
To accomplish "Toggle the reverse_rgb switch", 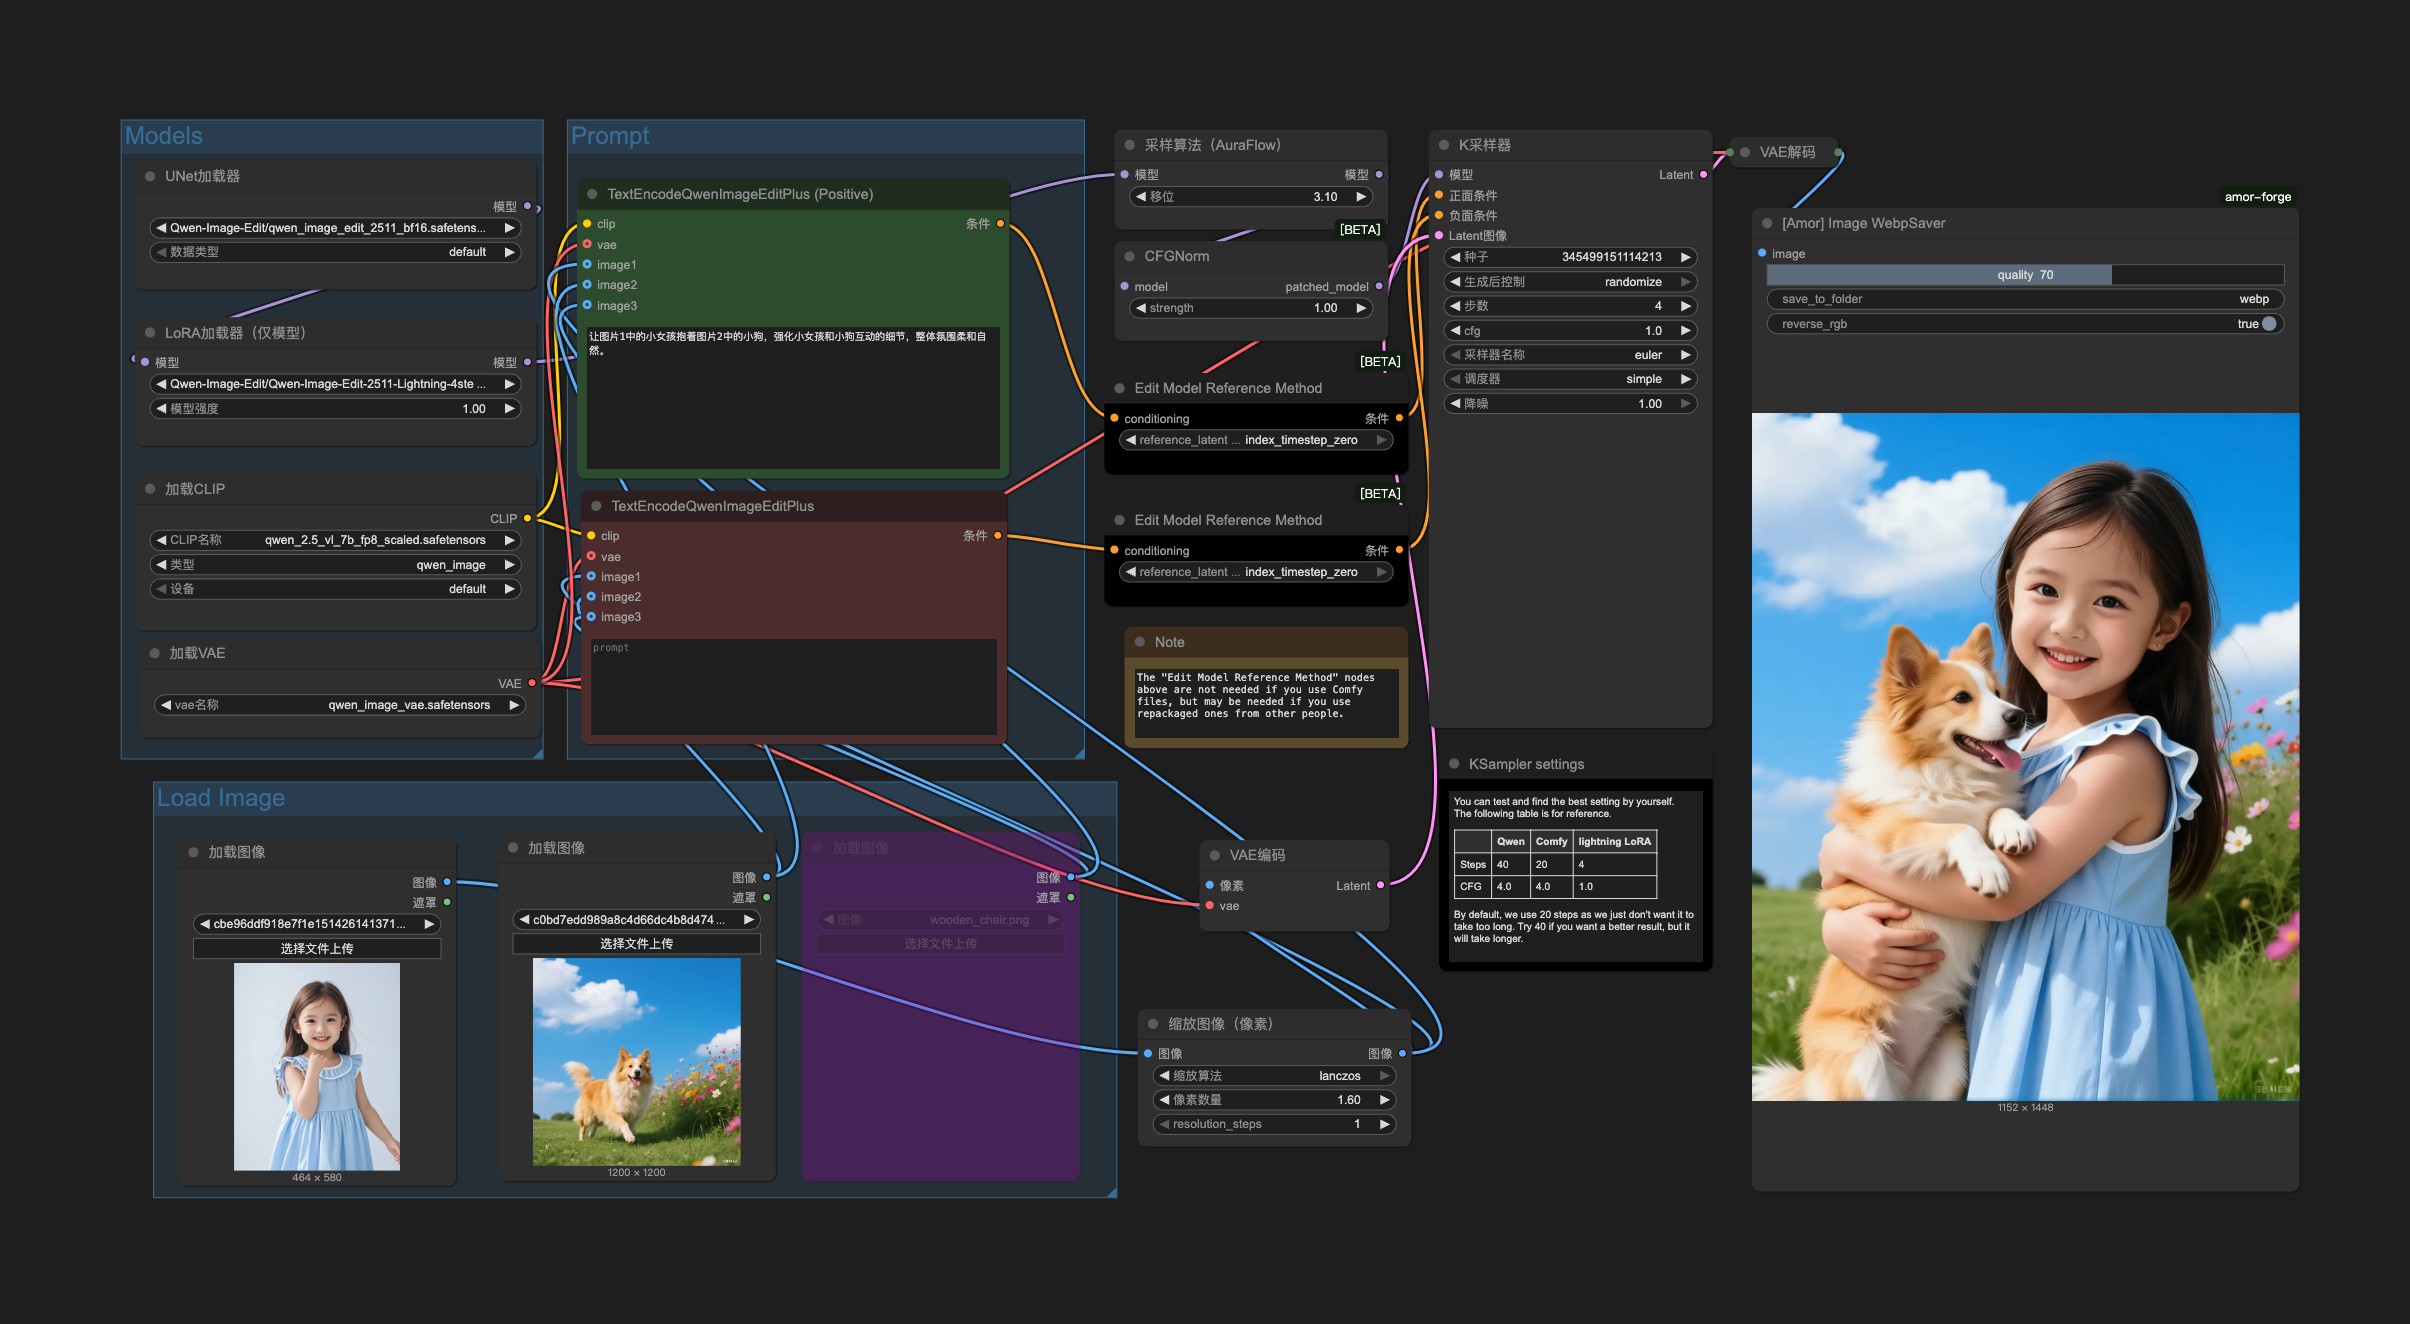I will pyautogui.click(x=2268, y=324).
